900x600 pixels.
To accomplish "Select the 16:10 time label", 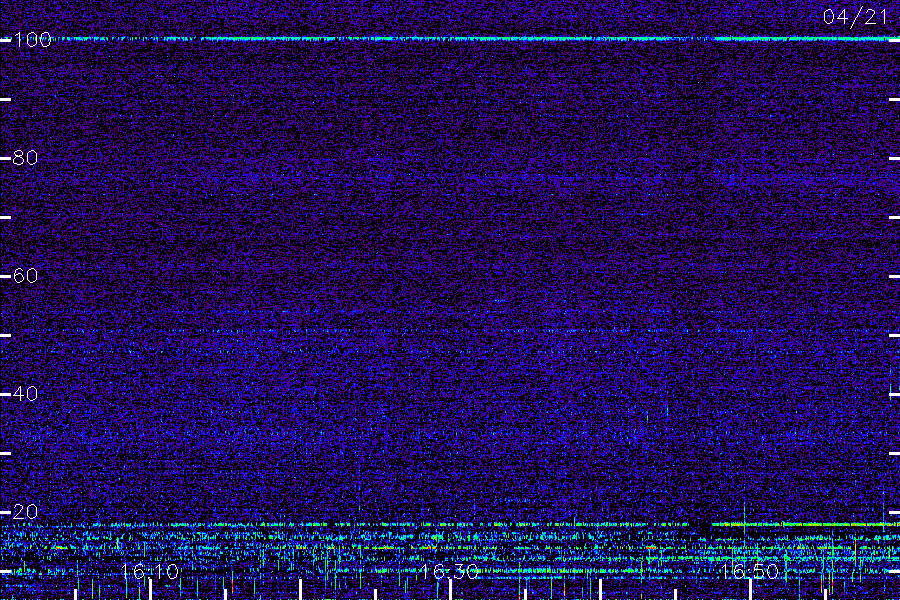I will pyautogui.click(x=150, y=572).
